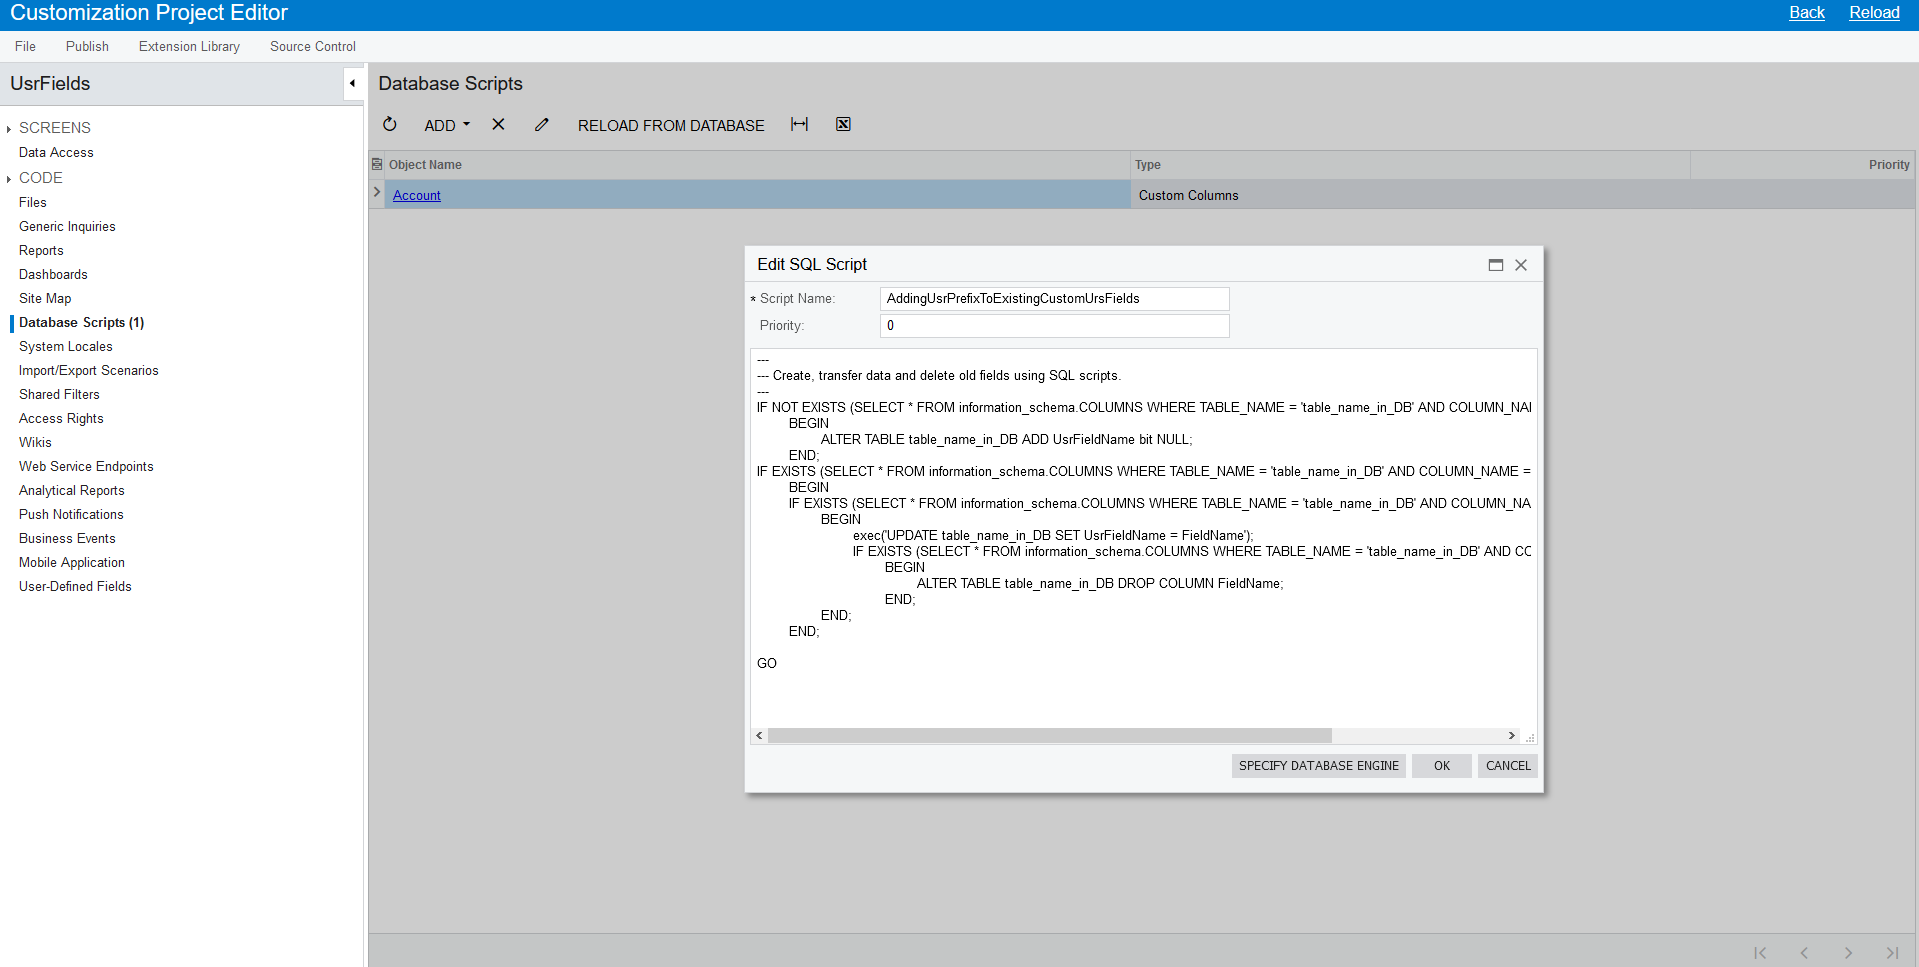Click inside the Priority input field
1919x967 pixels.
click(x=1053, y=325)
